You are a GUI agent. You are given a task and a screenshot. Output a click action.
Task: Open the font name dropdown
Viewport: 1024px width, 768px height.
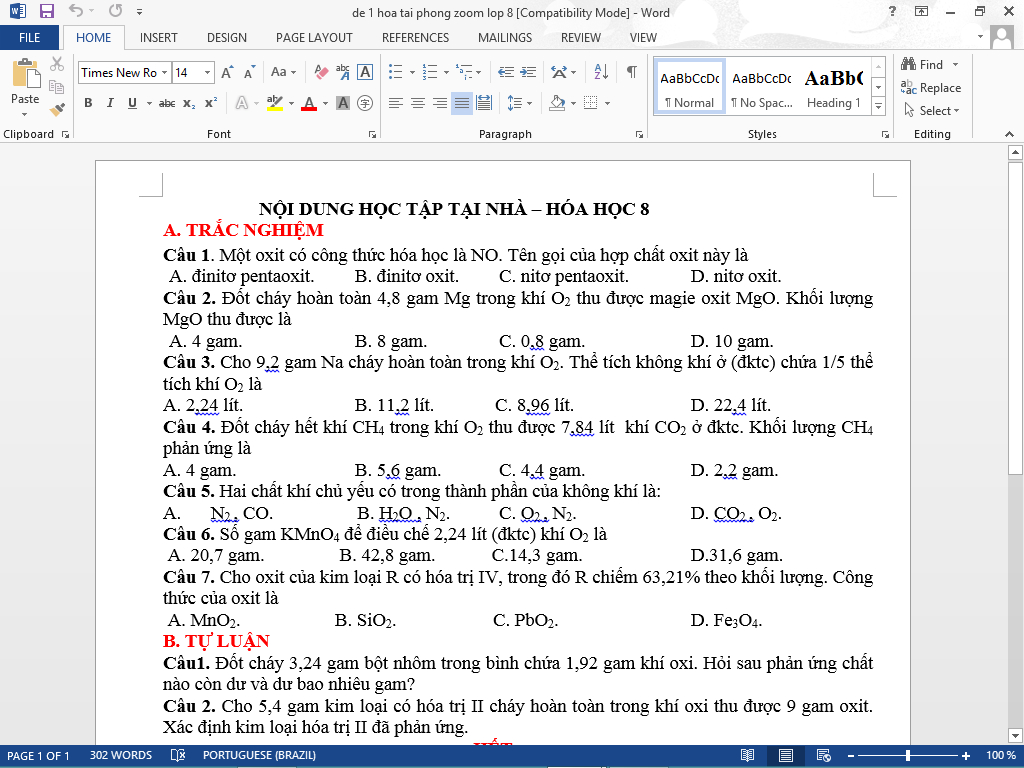tap(165, 72)
